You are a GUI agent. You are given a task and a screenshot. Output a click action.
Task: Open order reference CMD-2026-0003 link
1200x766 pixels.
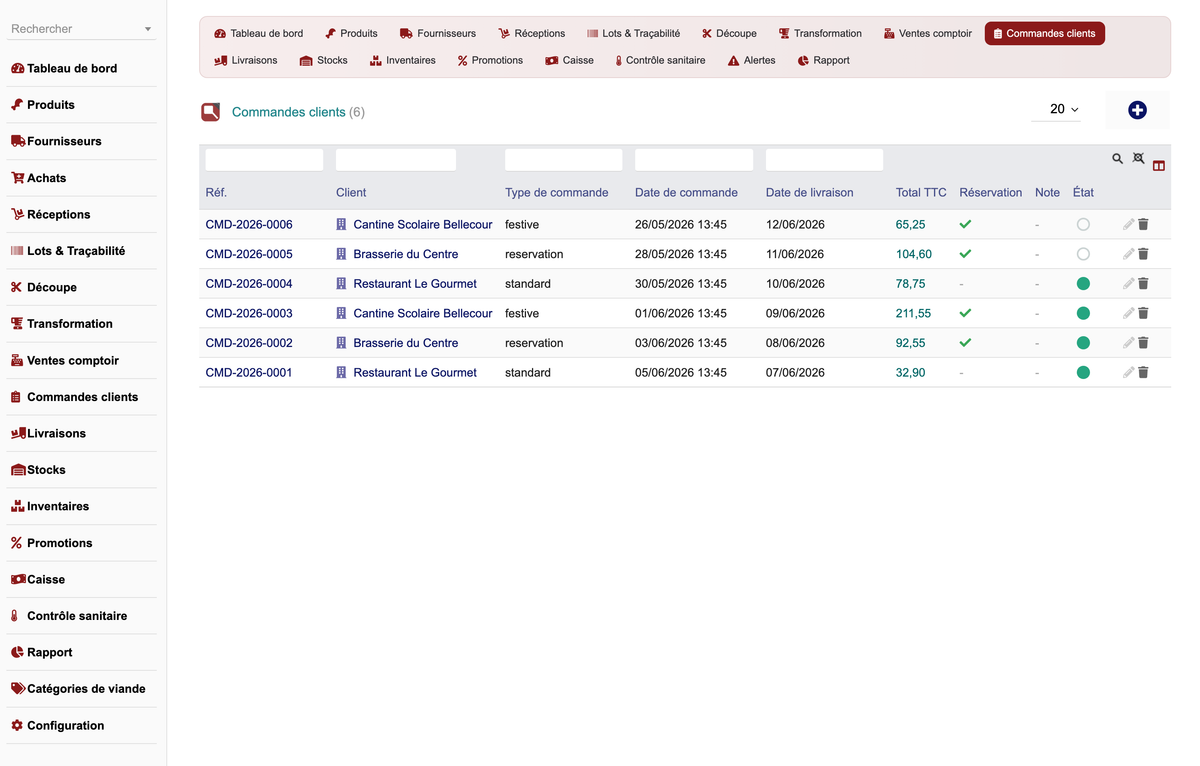pos(249,313)
